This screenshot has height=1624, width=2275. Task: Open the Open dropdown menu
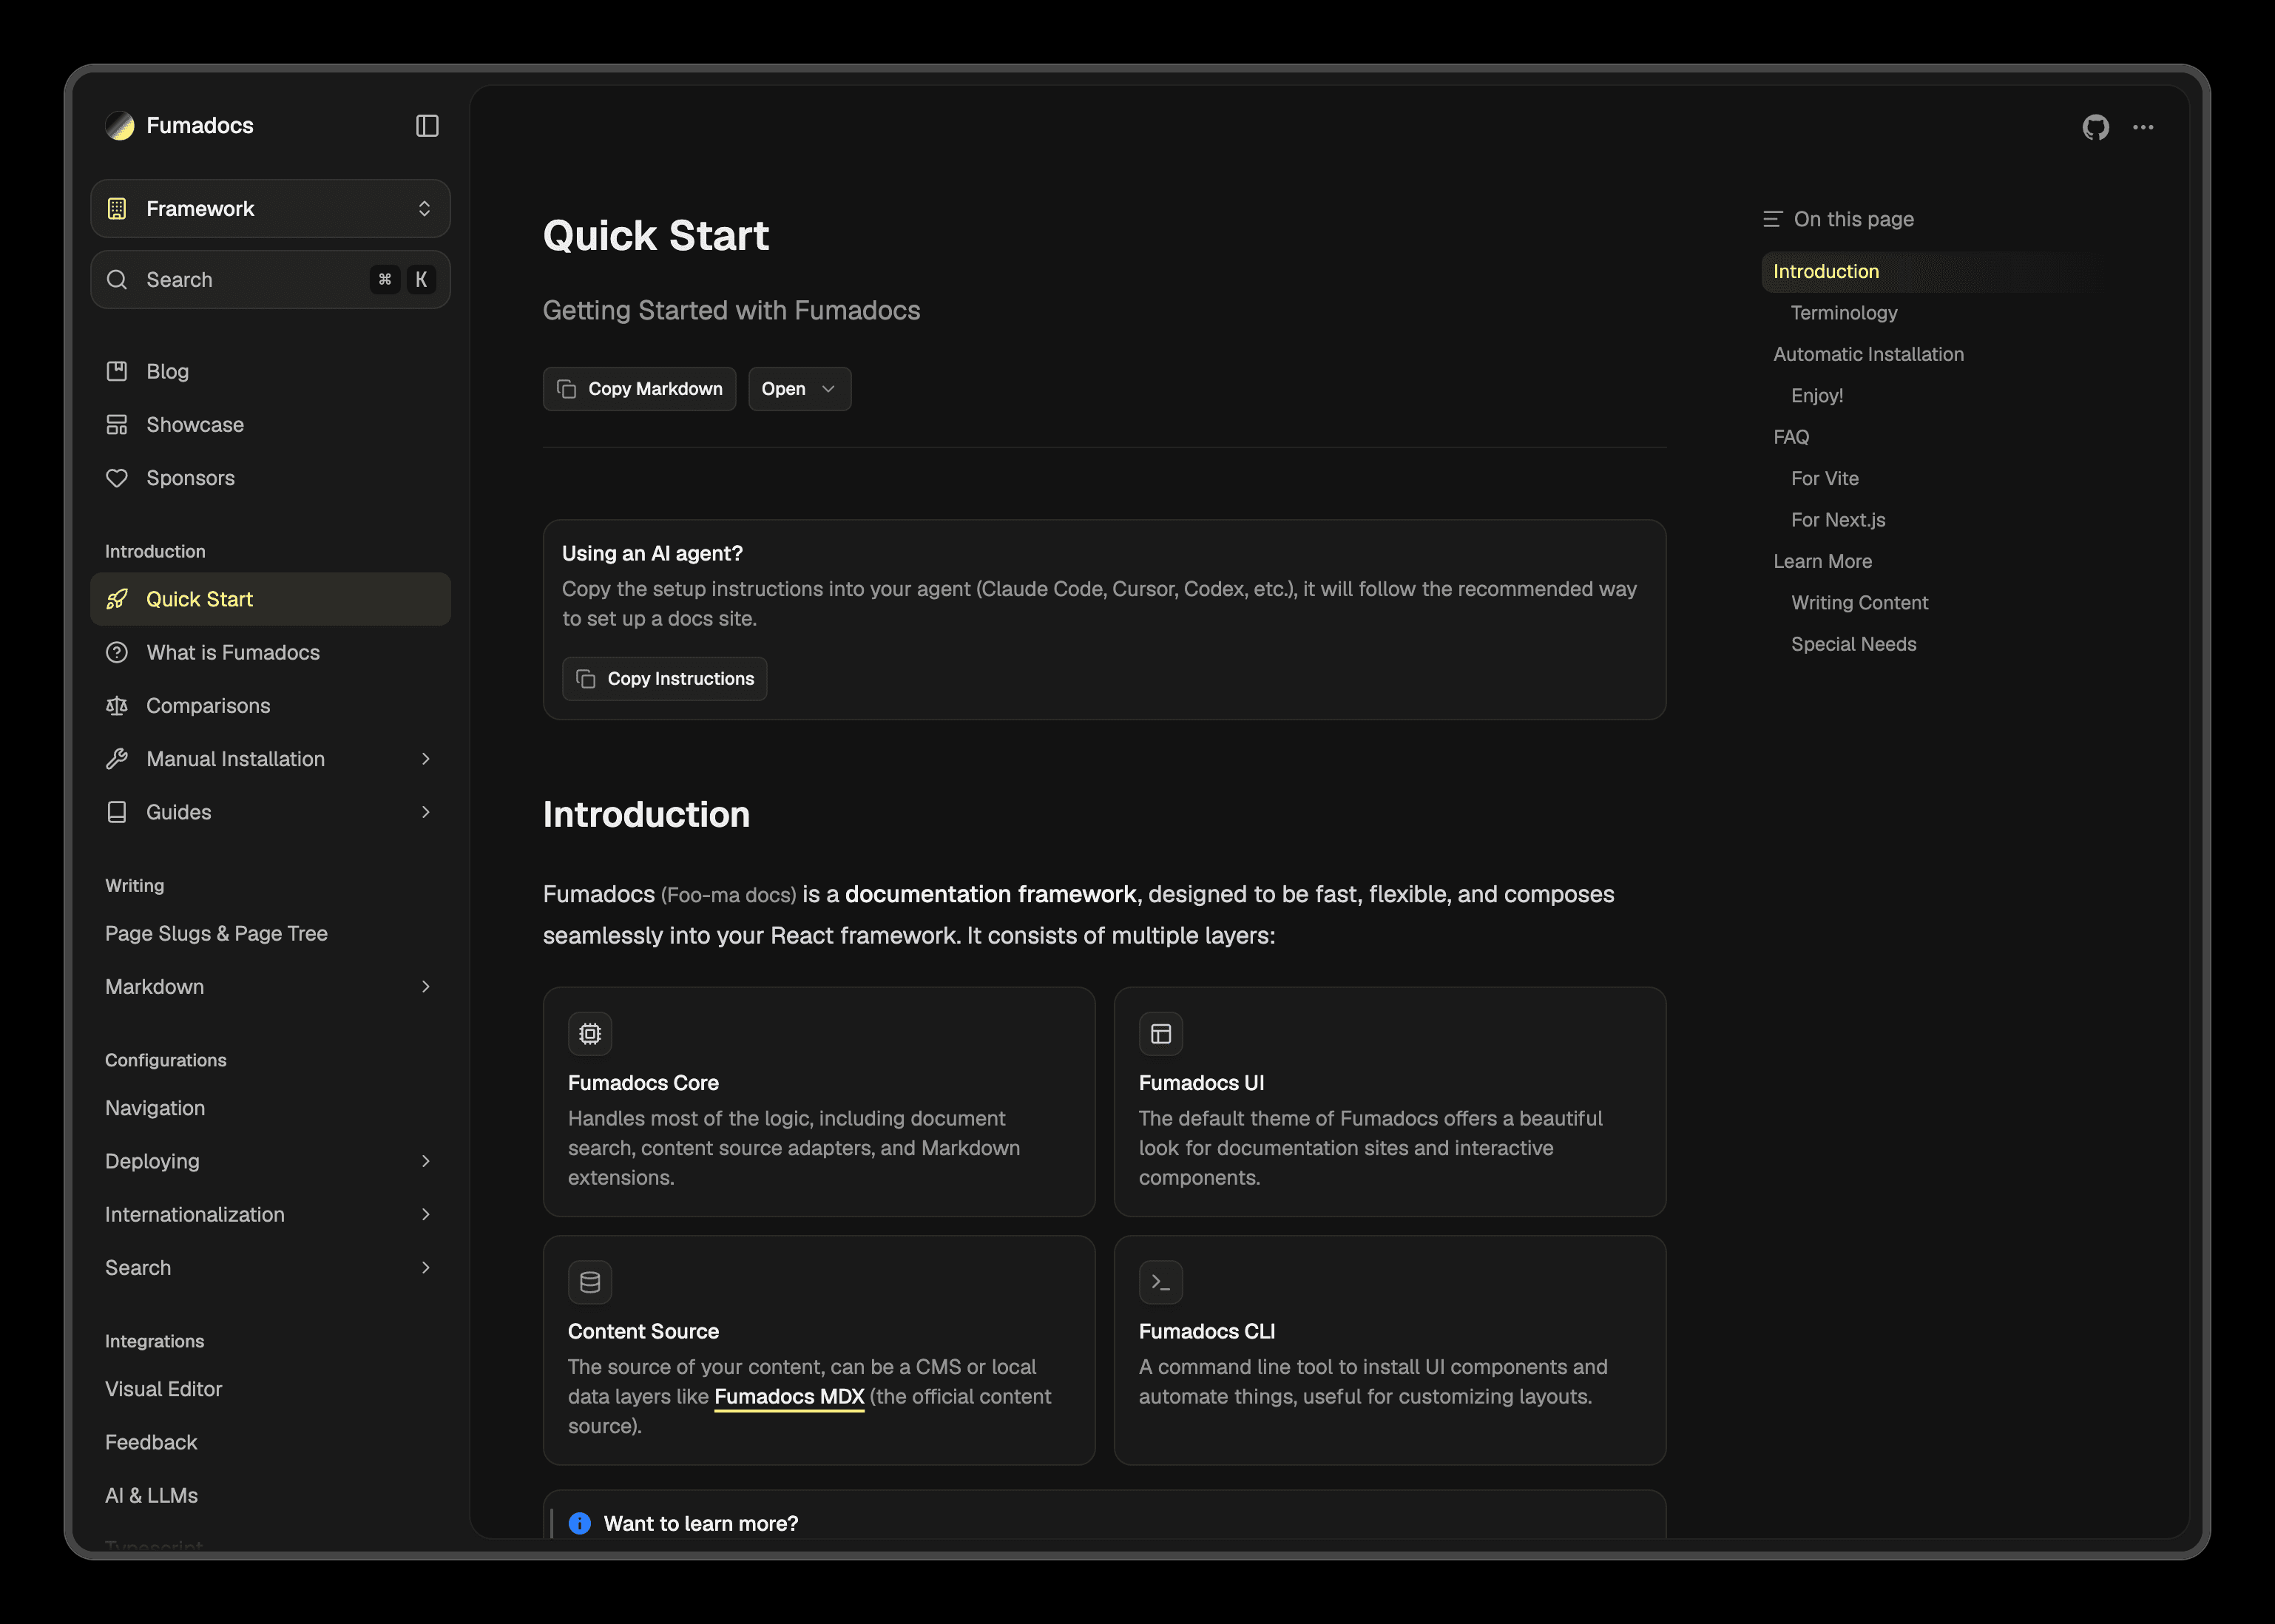pyautogui.click(x=799, y=389)
